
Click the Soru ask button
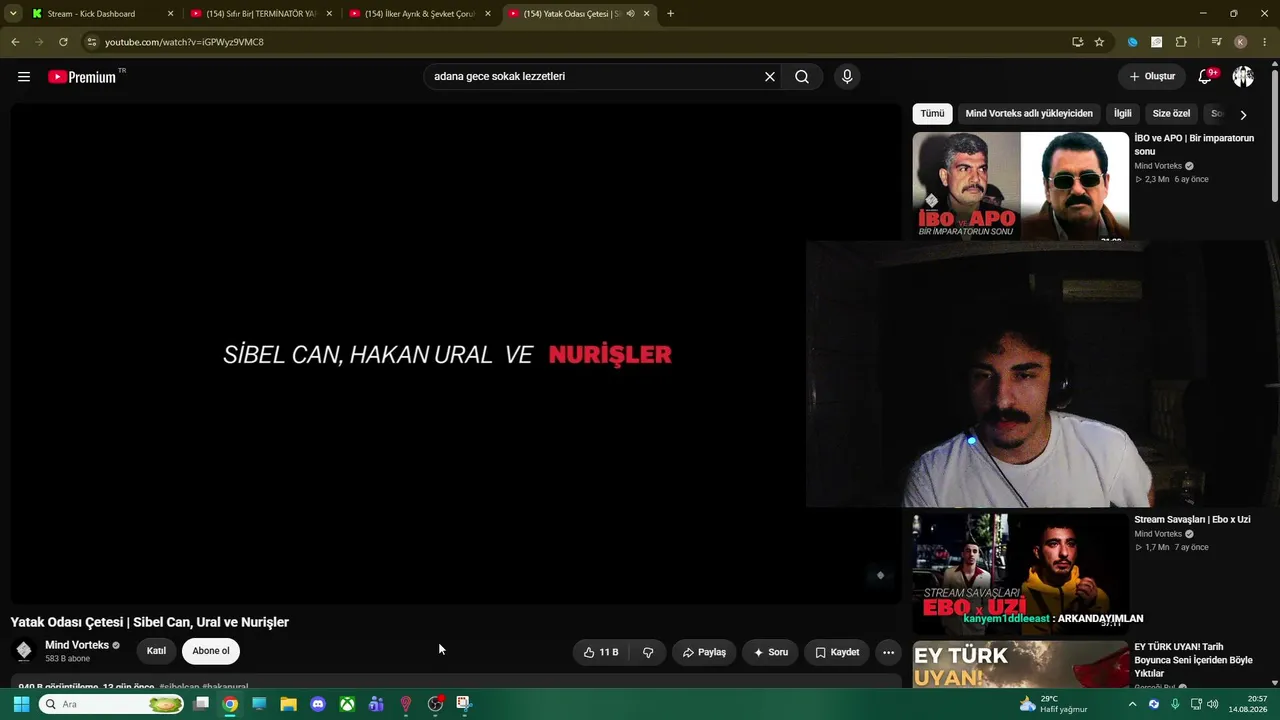(x=770, y=652)
